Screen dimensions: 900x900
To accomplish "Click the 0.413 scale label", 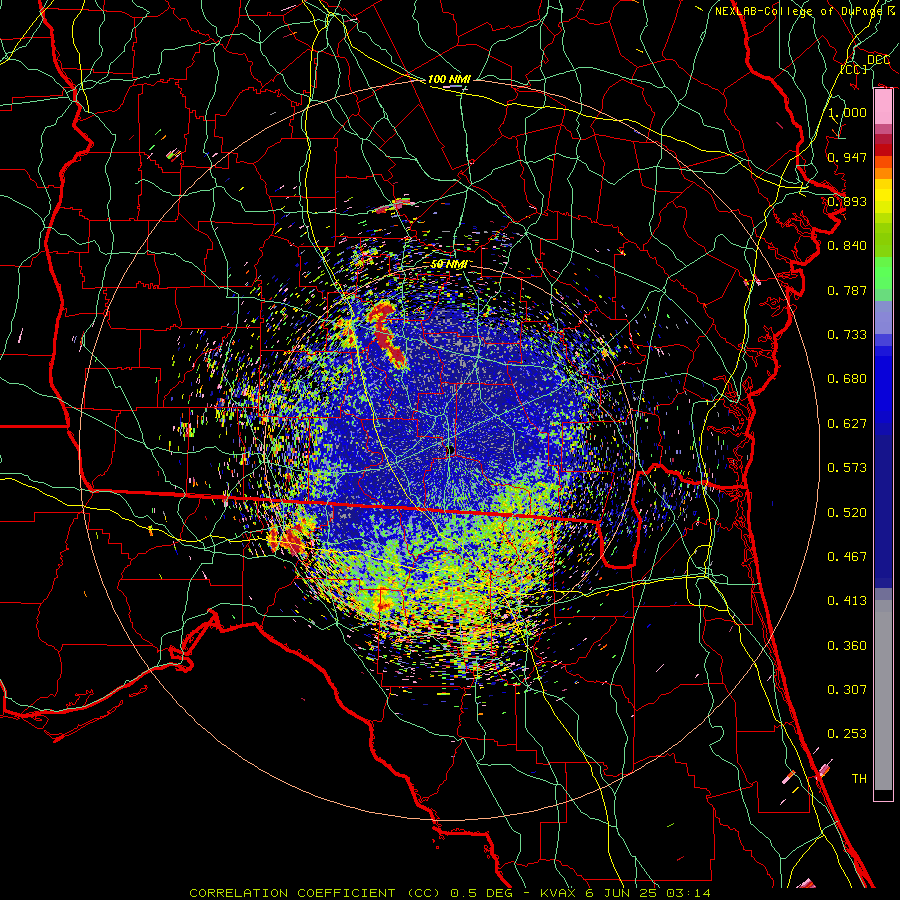I will click(x=847, y=601).
